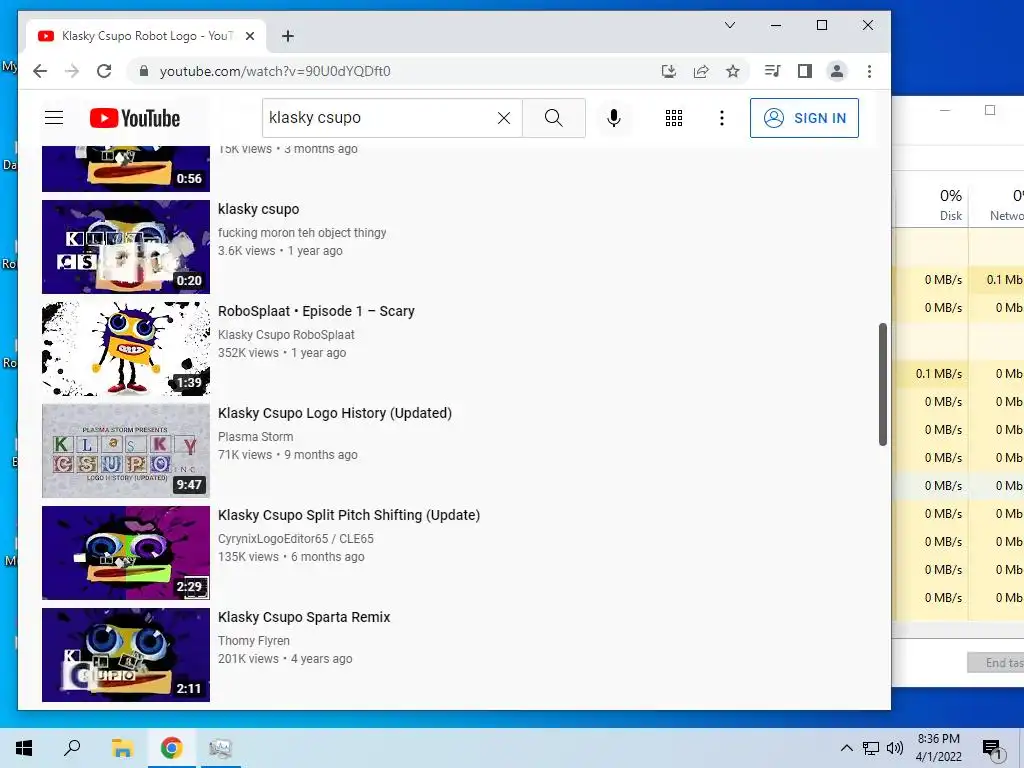The height and width of the screenshot is (768, 1024).
Task: Click Chrome icon on taskbar
Action: pyautogui.click(x=171, y=748)
